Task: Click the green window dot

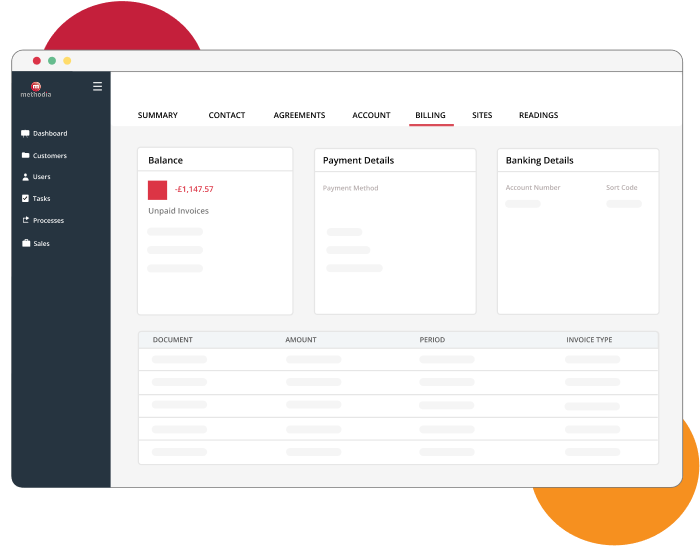Action: point(52,61)
